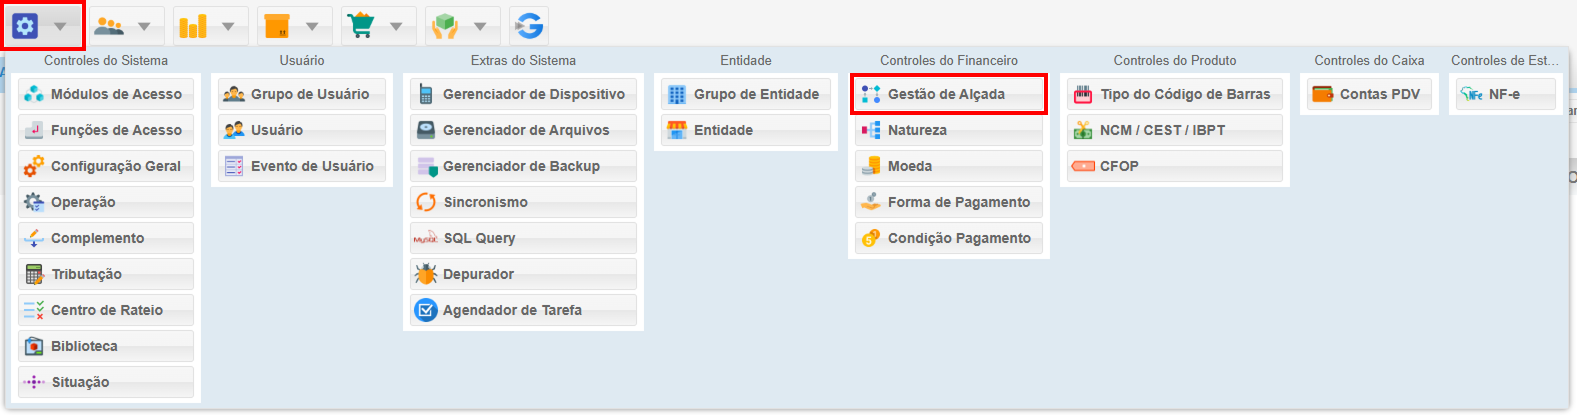The width and height of the screenshot is (1577, 415).
Task: Click the yellow bar chart toolbar icon
Action: coord(193,26)
